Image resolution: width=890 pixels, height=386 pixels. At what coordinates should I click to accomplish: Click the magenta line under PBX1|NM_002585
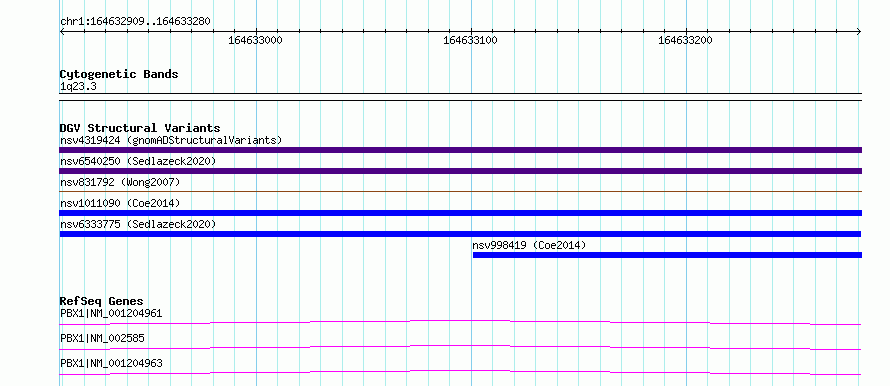tap(460, 347)
